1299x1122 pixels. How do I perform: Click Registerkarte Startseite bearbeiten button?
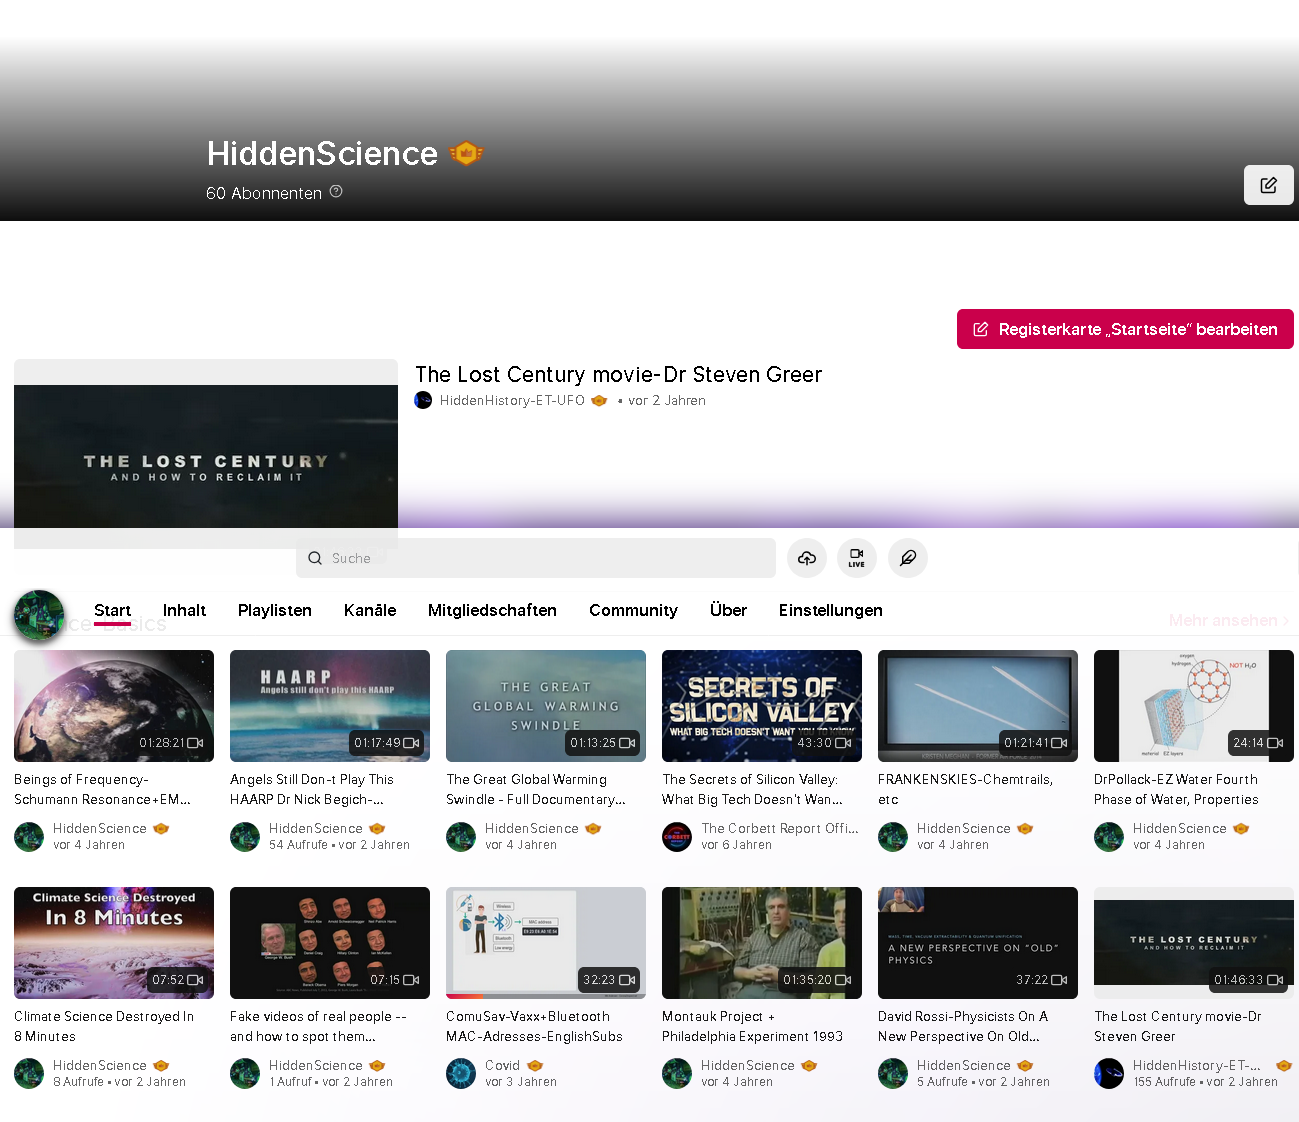(x=1125, y=329)
